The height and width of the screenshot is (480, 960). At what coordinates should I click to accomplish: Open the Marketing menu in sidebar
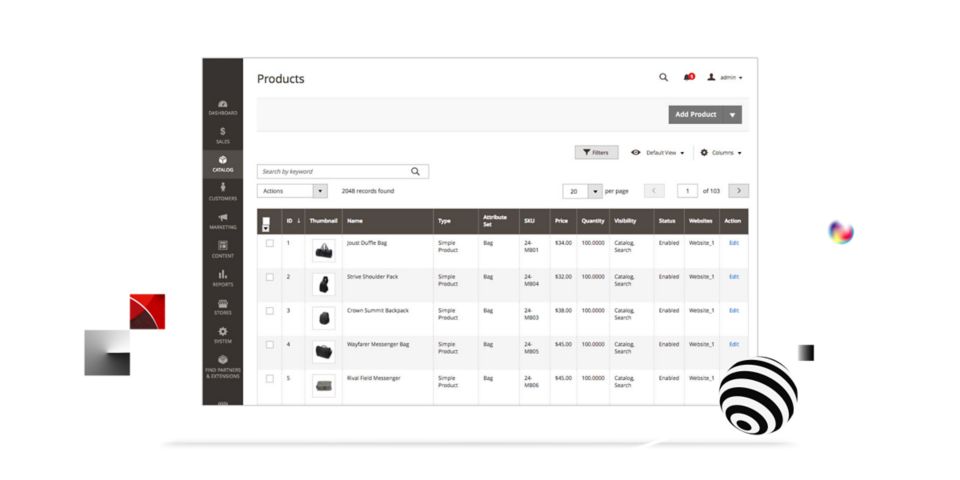[223, 221]
